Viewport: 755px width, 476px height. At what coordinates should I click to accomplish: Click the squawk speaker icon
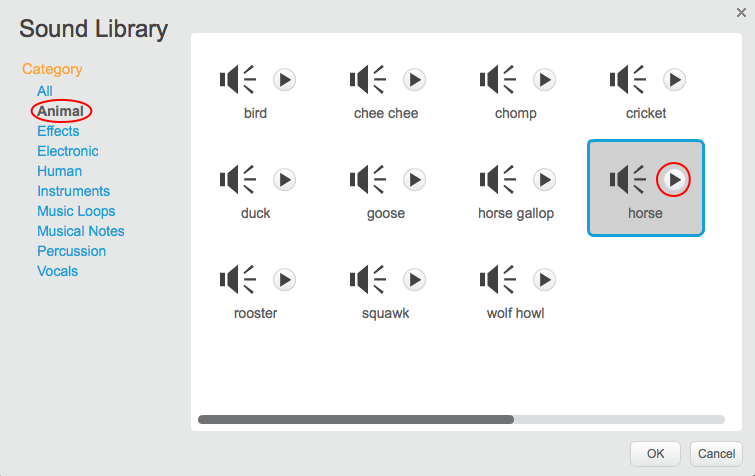pyautogui.click(x=367, y=279)
